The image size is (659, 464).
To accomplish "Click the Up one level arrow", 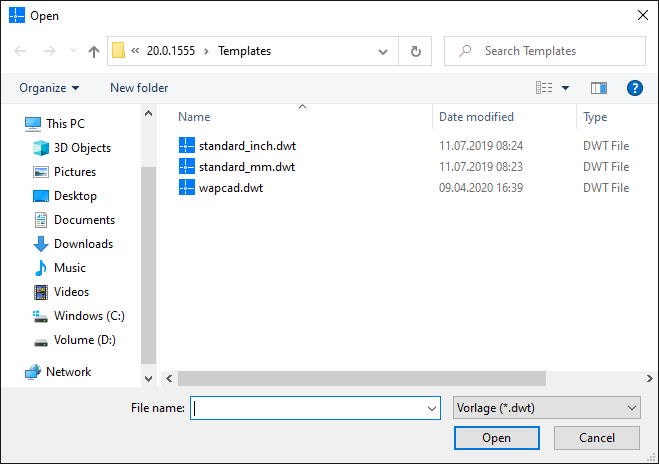I will click(94, 51).
